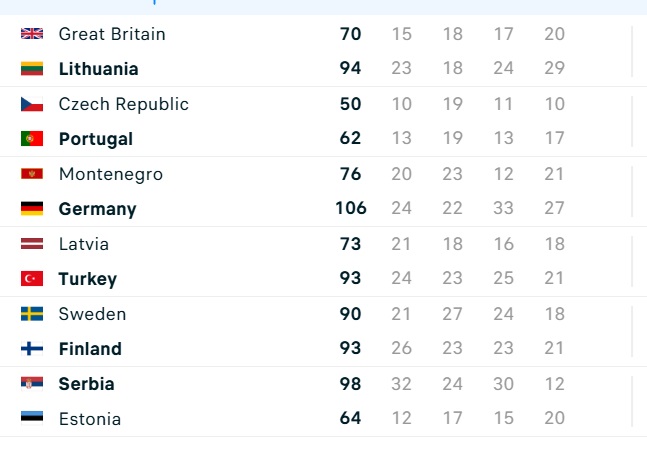Image resolution: width=647 pixels, height=469 pixels.
Task: Click the Turkey flag icon
Action: coord(32,278)
